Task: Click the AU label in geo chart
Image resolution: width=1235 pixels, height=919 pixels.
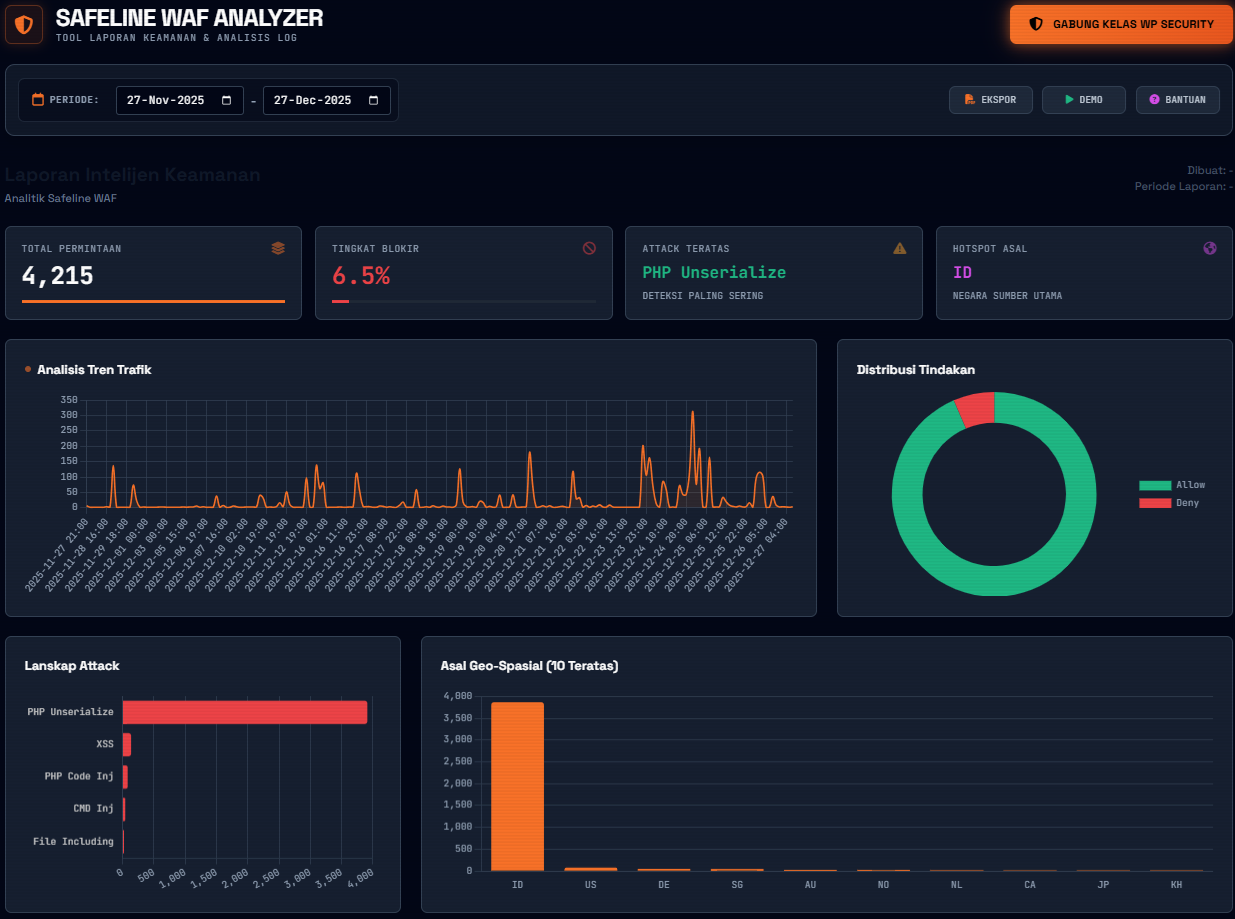Action: pyautogui.click(x=810, y=886)
